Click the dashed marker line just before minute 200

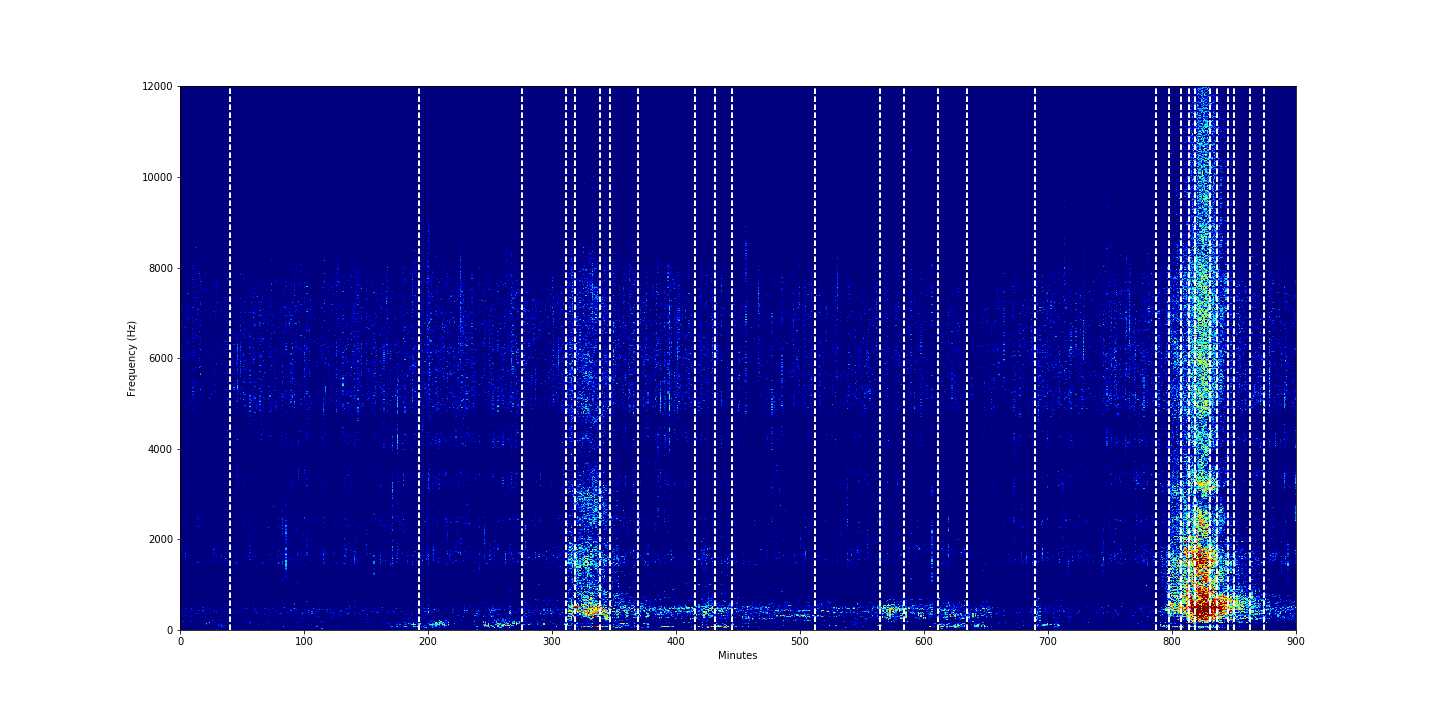point(419,358)
